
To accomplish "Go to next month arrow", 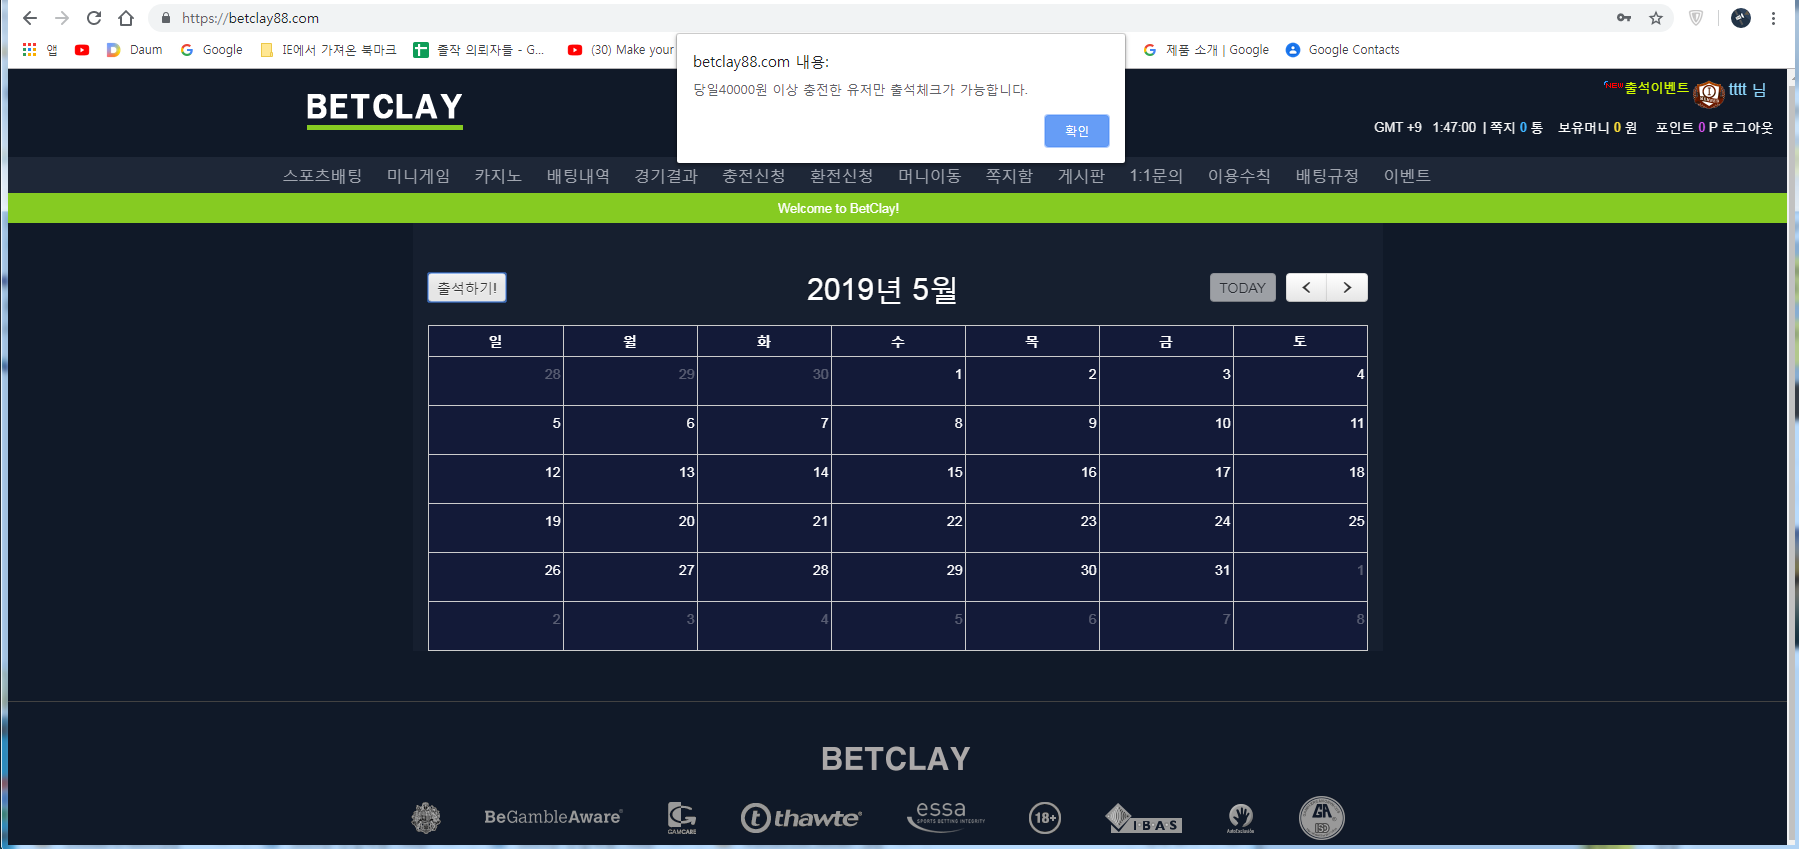I will click(1347, 288).
